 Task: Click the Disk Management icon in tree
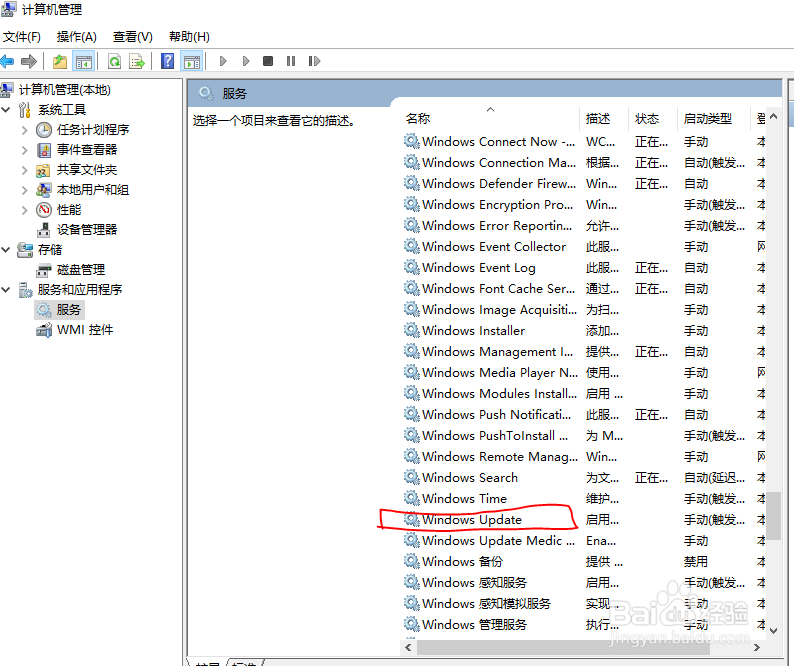click(44, 270)
